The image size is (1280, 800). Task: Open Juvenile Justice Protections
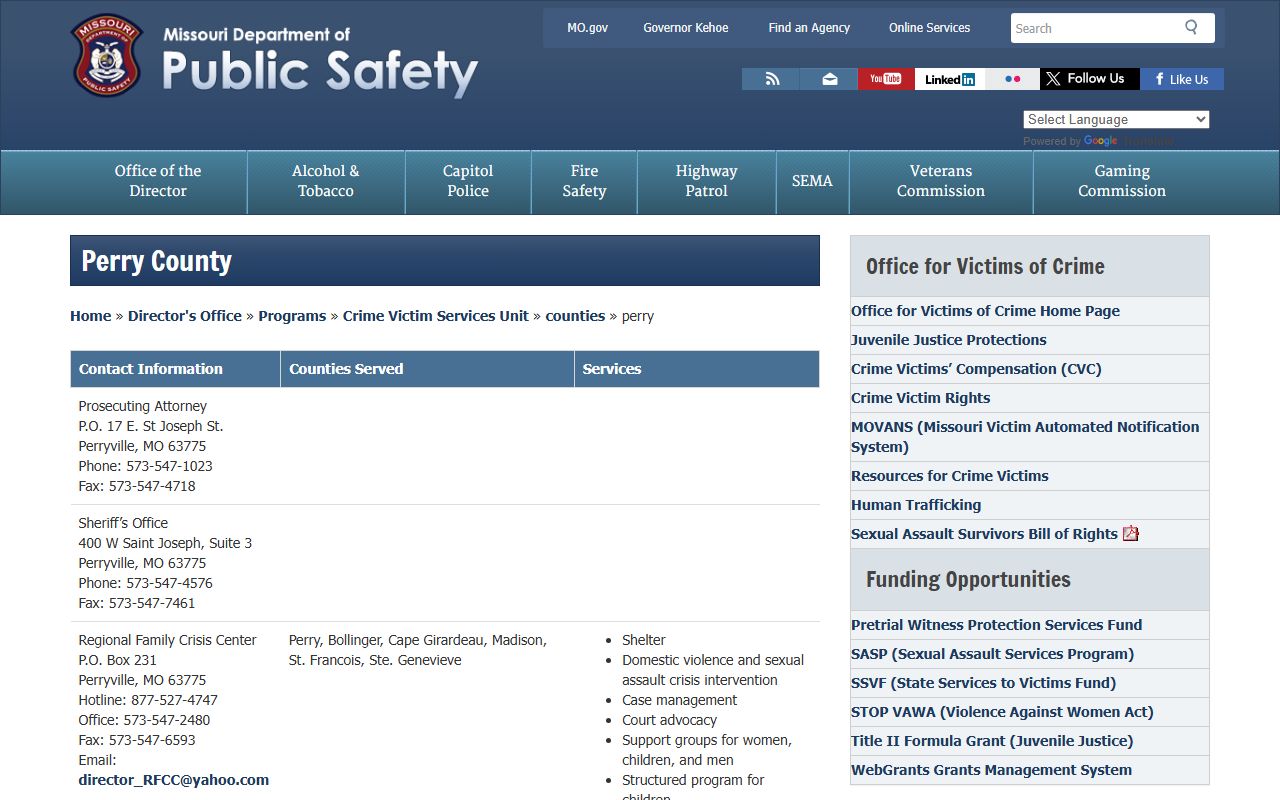(949, 340)
